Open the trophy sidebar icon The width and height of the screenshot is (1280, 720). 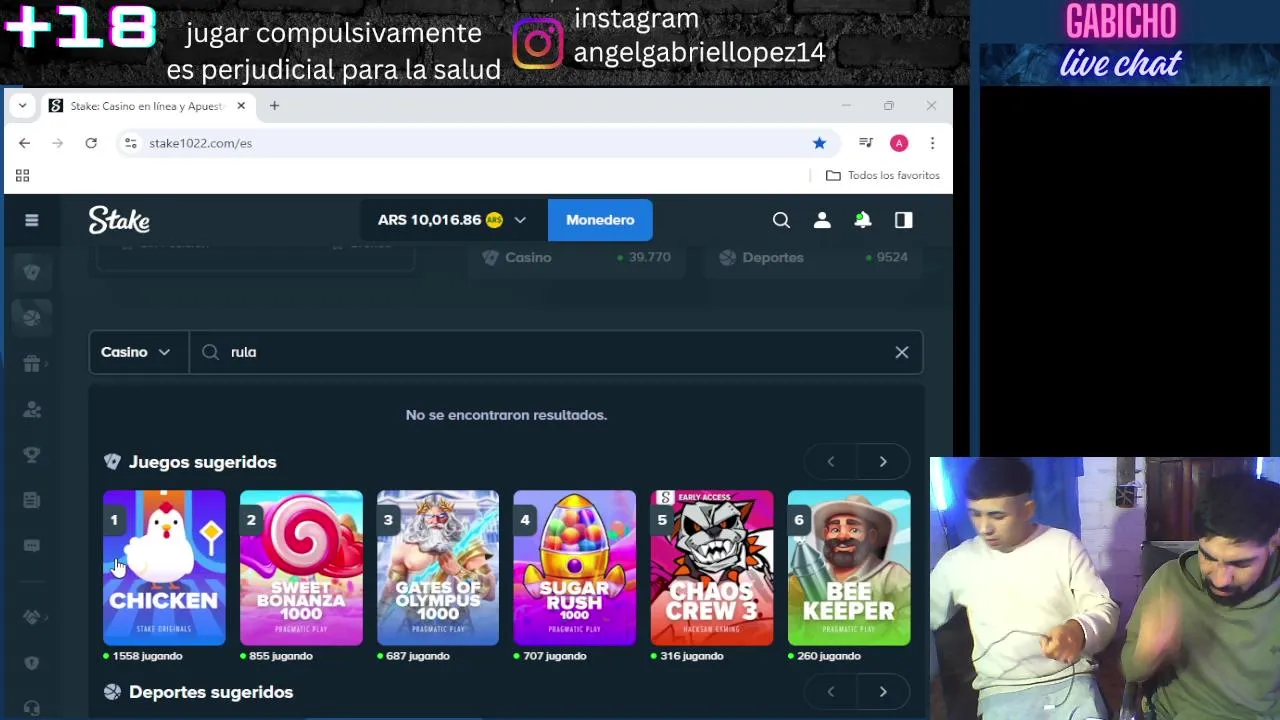(x=32, y=455)
